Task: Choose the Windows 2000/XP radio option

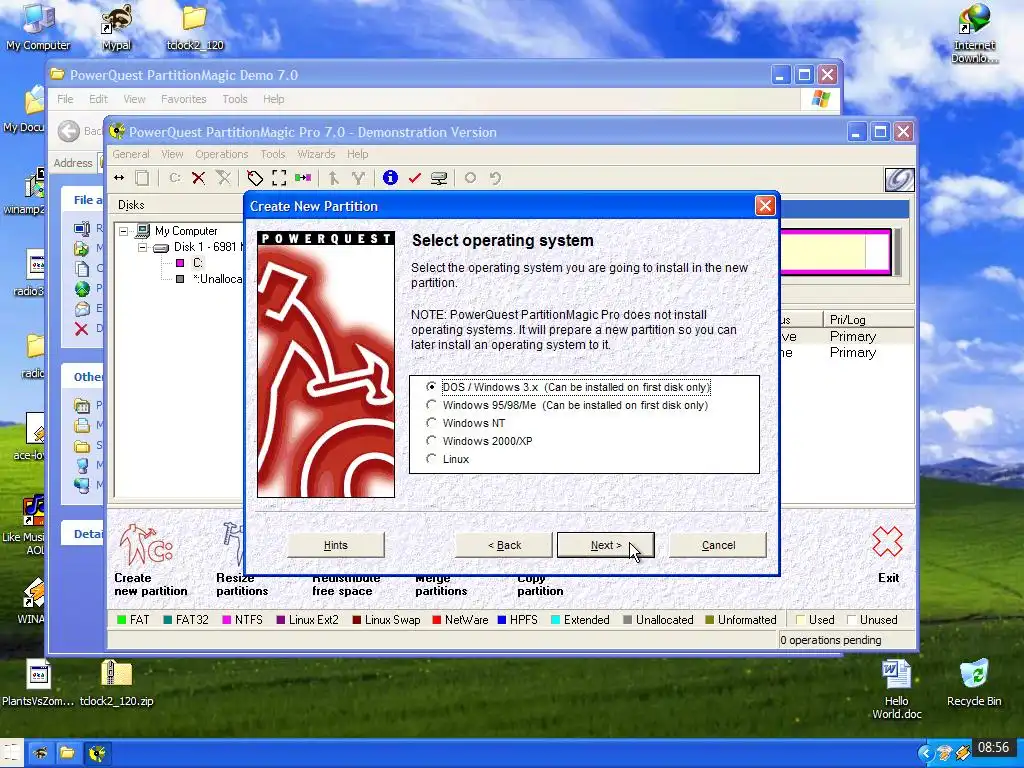Action: click(x=431, y=441)
